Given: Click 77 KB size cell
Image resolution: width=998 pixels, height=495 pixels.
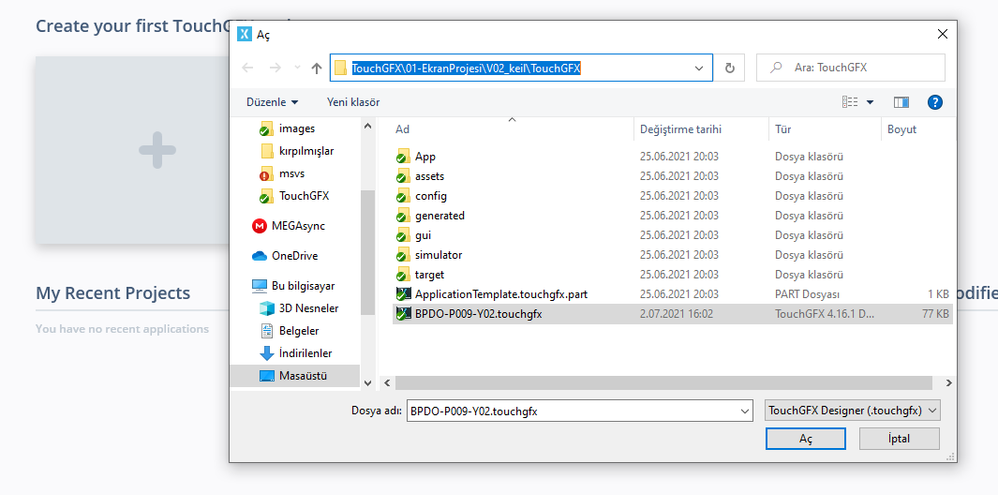Looking at the screenshot, I should tap(935, 314).
